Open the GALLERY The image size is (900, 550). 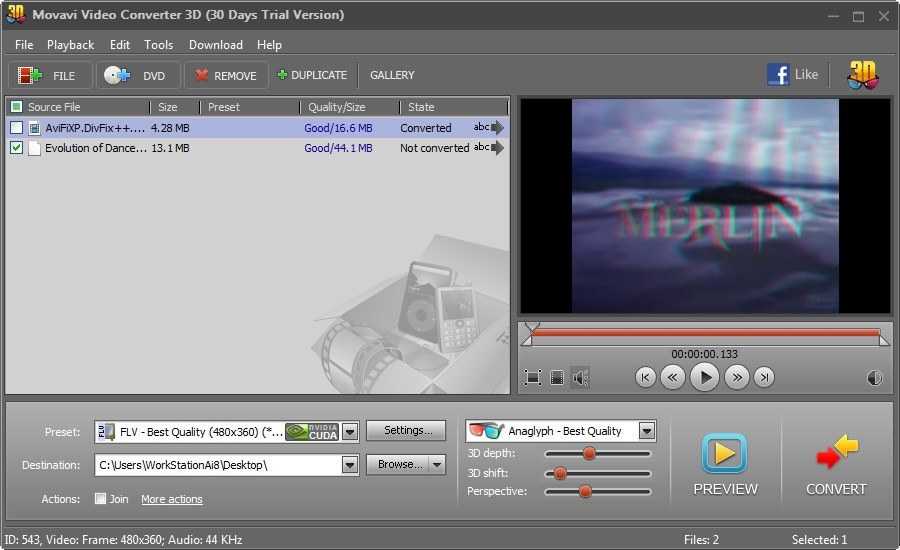392,75
